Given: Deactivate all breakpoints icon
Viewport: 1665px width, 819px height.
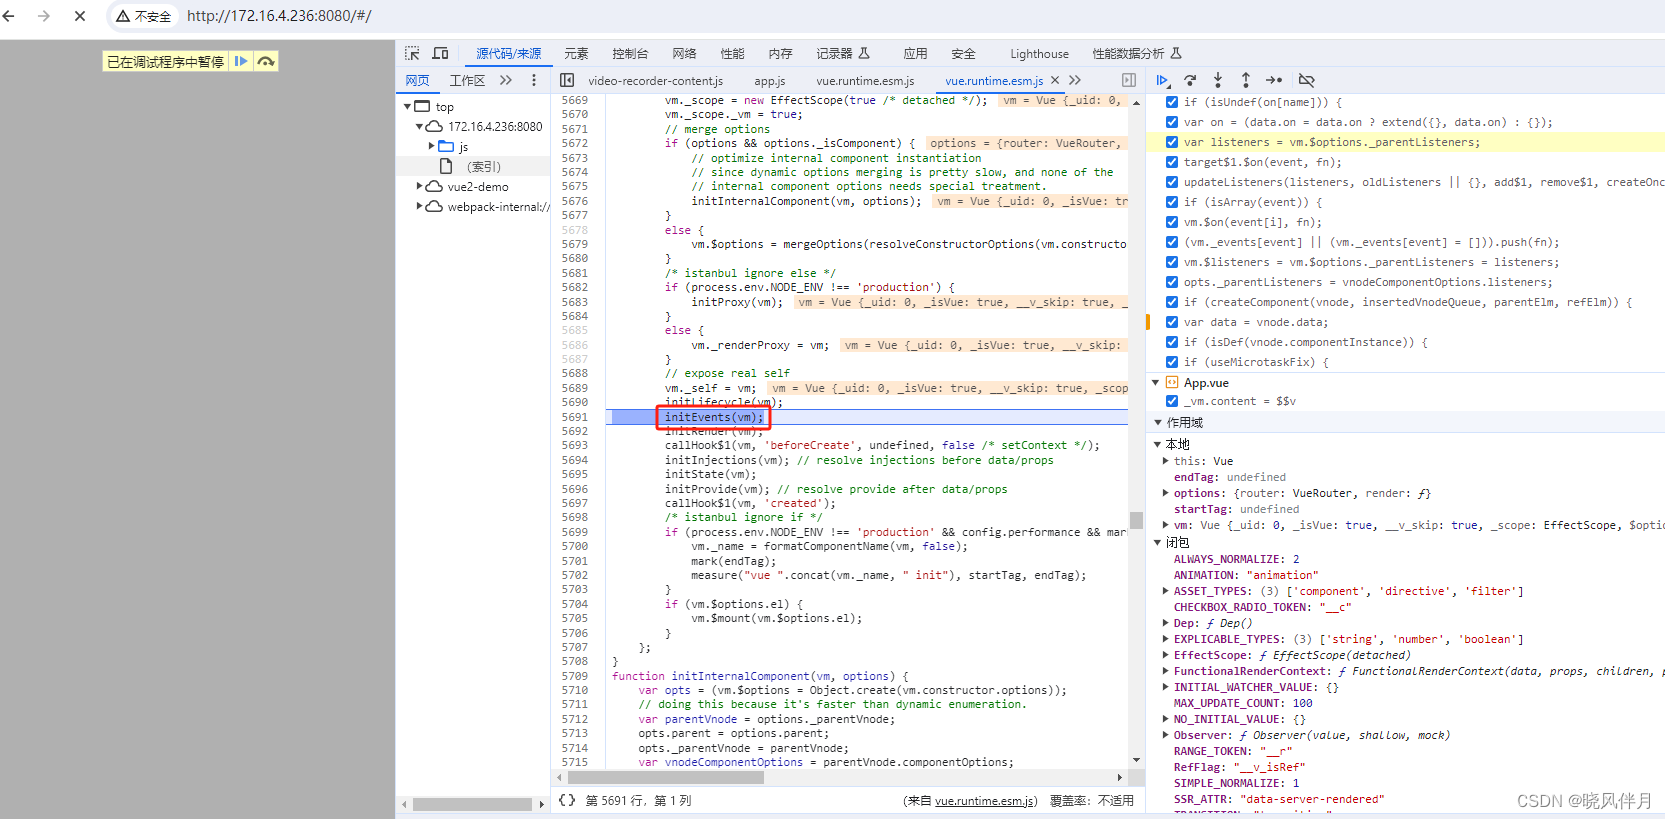Looking at the screenshot, I should pyautogui.click(x=1306, y=80).
